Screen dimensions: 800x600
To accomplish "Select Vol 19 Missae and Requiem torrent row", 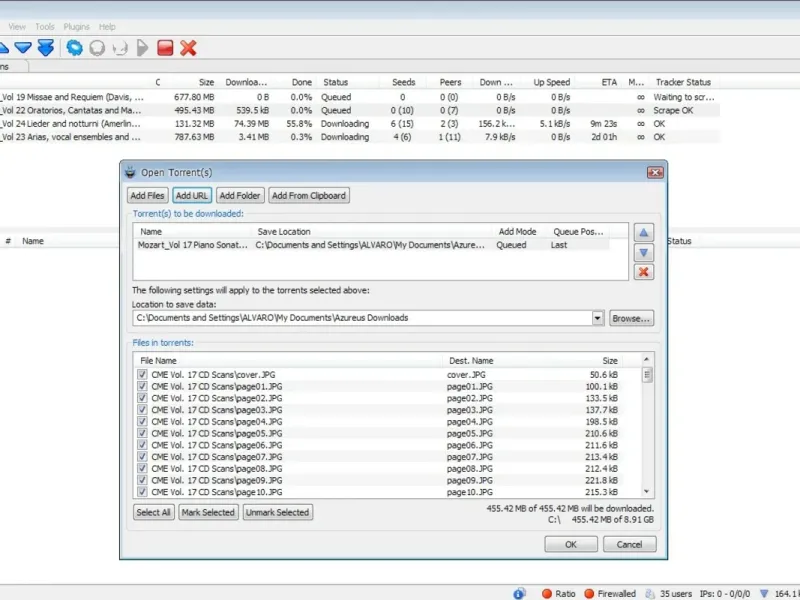I will 360,97.
